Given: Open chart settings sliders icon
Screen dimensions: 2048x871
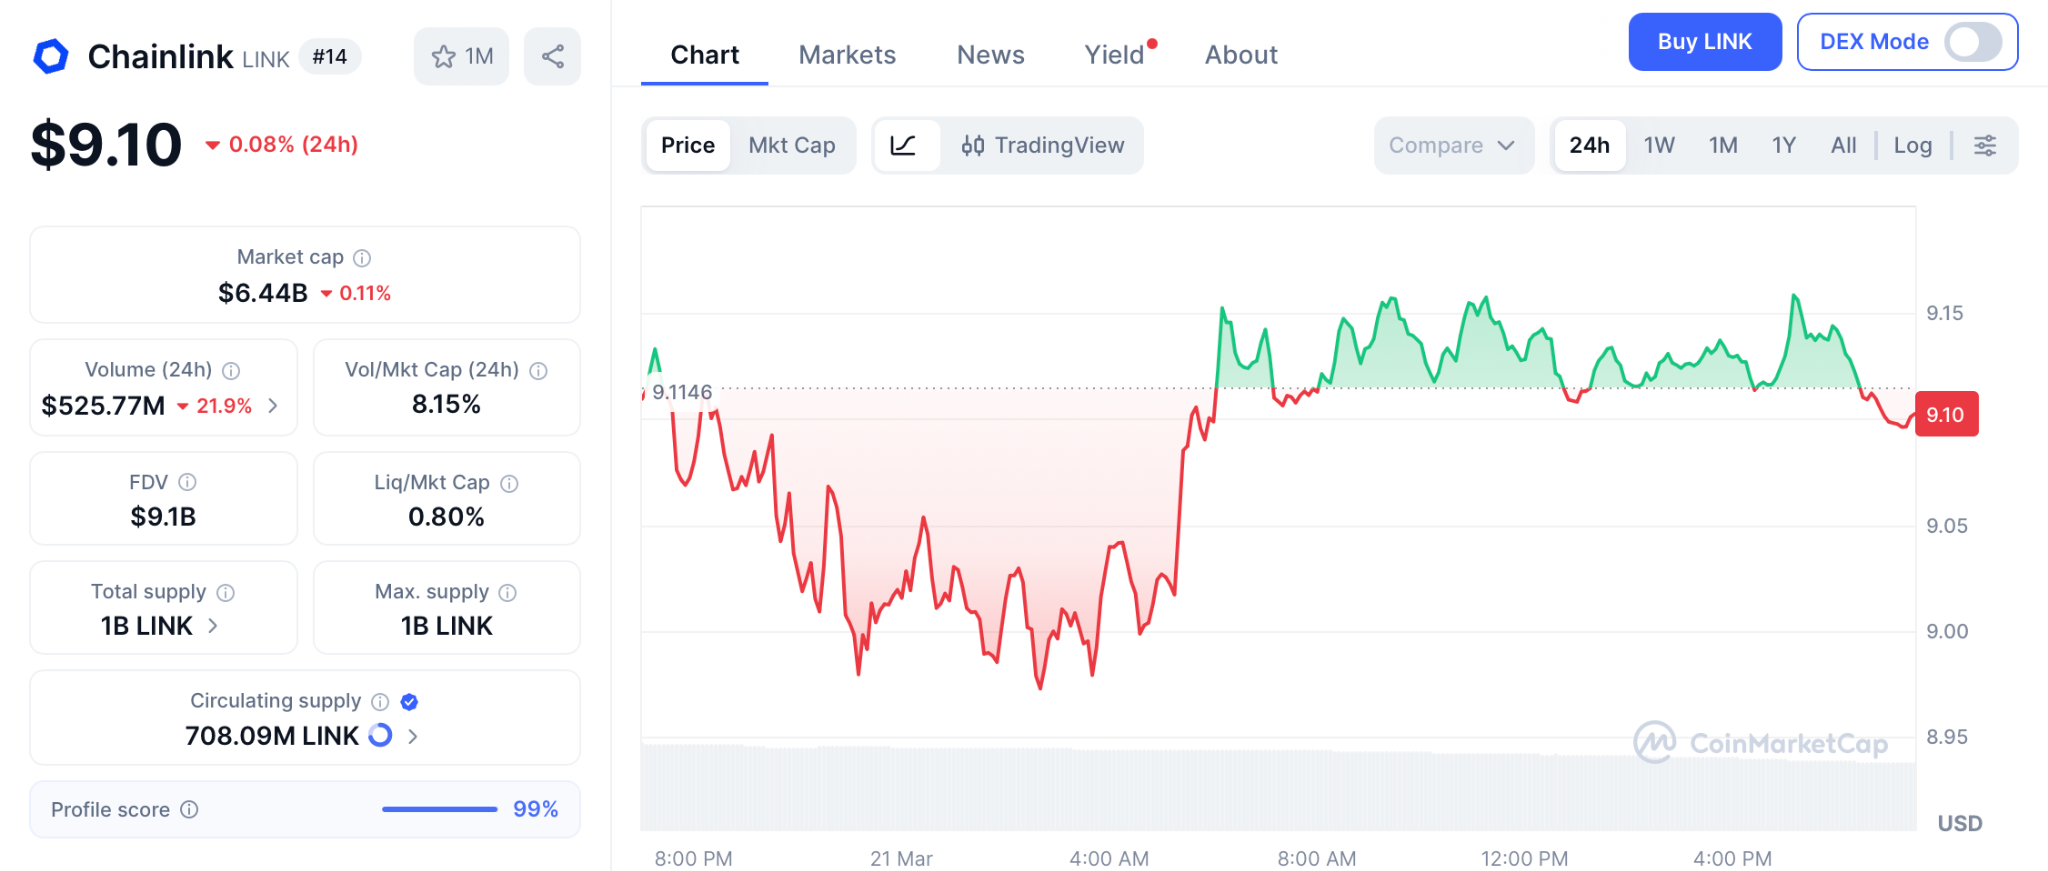Looking at the screenshot, I should click(1985, 145).
